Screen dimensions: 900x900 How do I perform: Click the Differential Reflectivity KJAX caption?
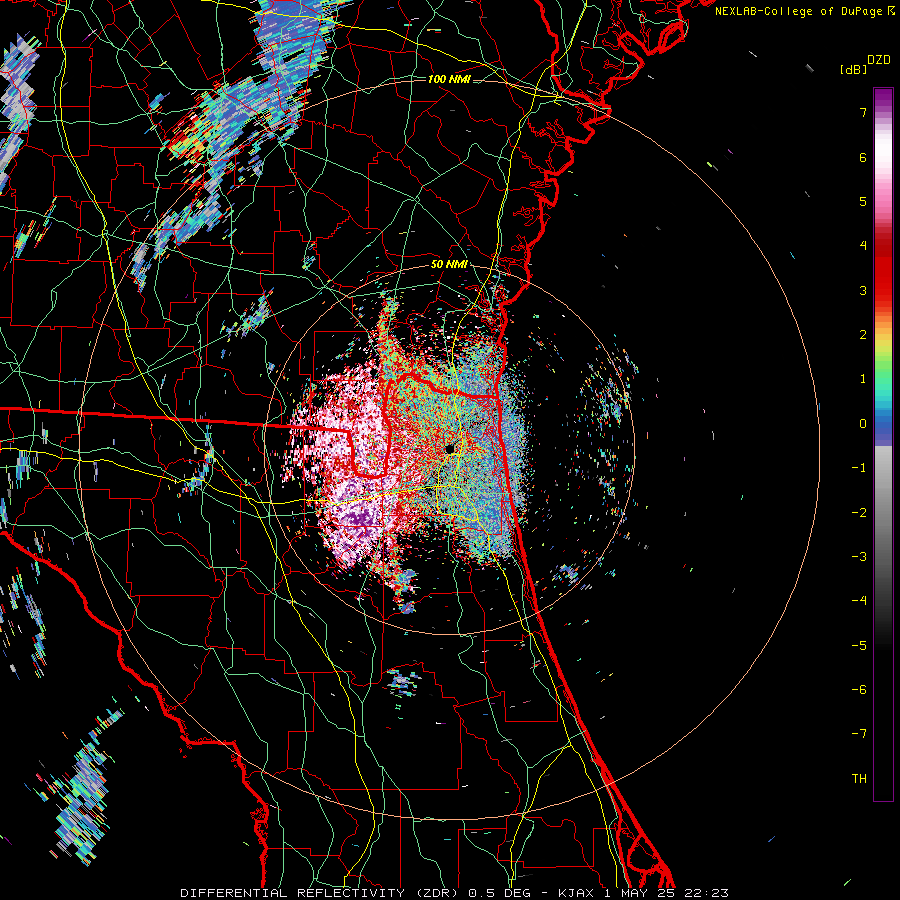tap(455, 893)
